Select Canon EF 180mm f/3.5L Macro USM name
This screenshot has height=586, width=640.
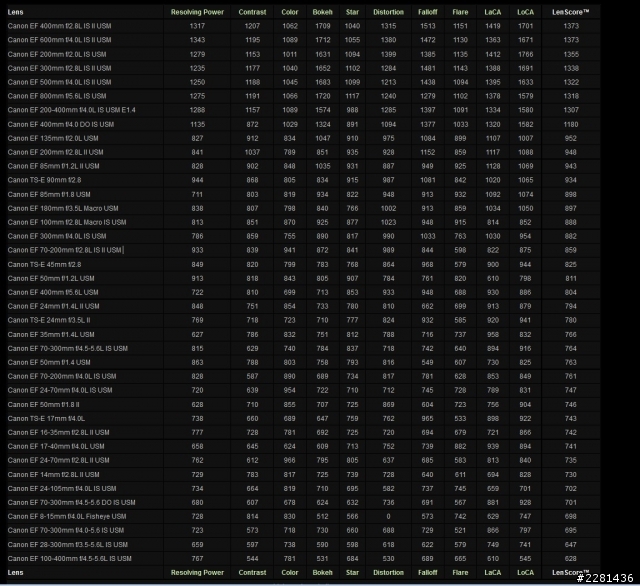[63, 209]
